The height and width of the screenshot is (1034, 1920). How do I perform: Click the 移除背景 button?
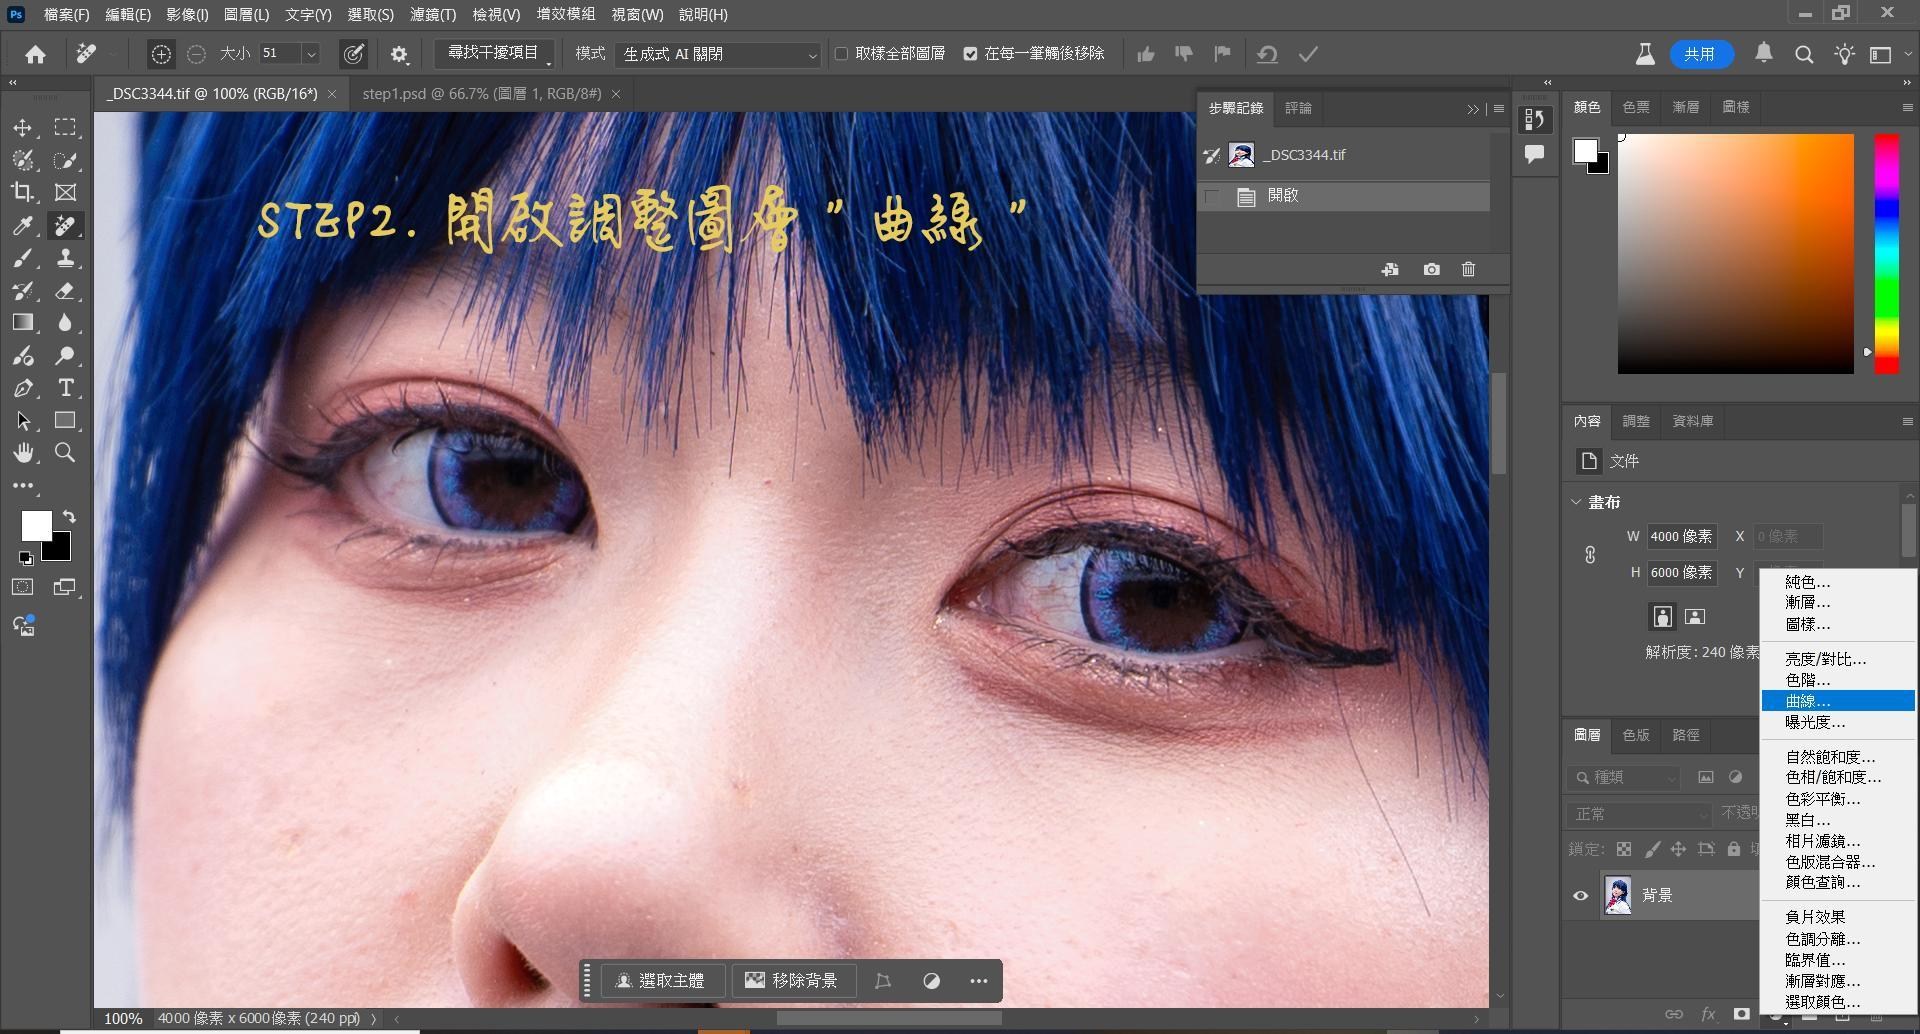pyautogui.click(x=792, y=981)
